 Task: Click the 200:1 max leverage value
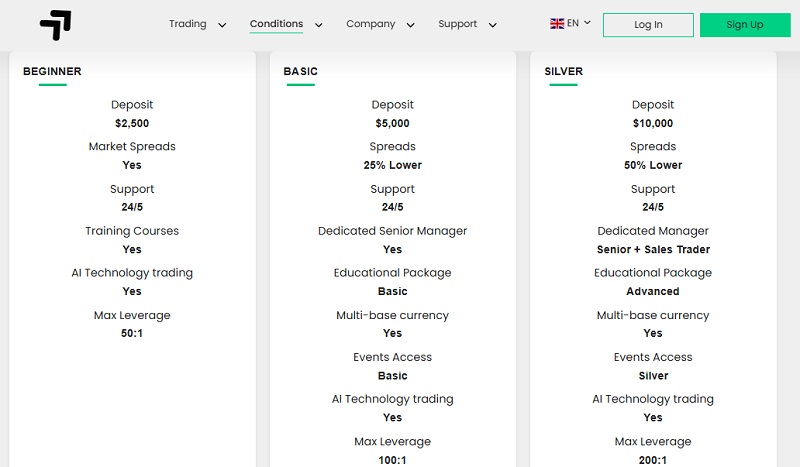(x=653, y=460)
